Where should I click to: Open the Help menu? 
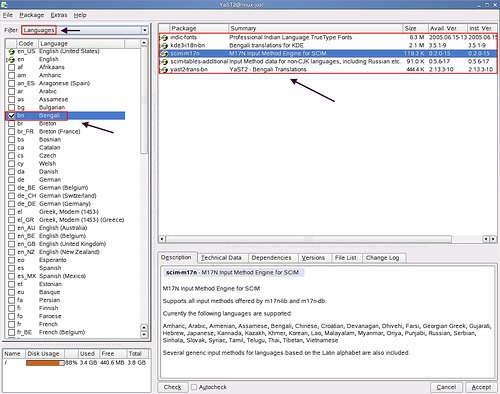pyautogui.click(x=80, y=15)
